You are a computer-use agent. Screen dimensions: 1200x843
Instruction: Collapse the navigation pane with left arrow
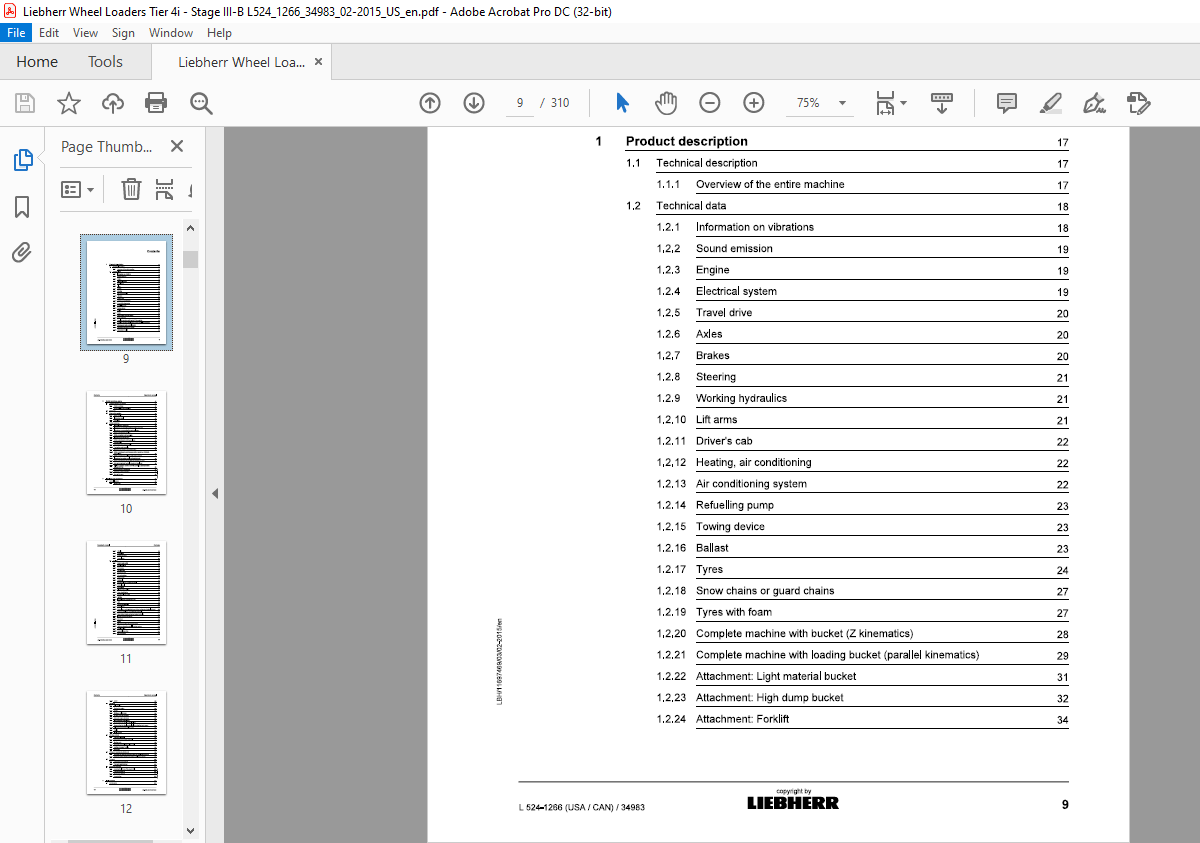[x=215, y=493]
